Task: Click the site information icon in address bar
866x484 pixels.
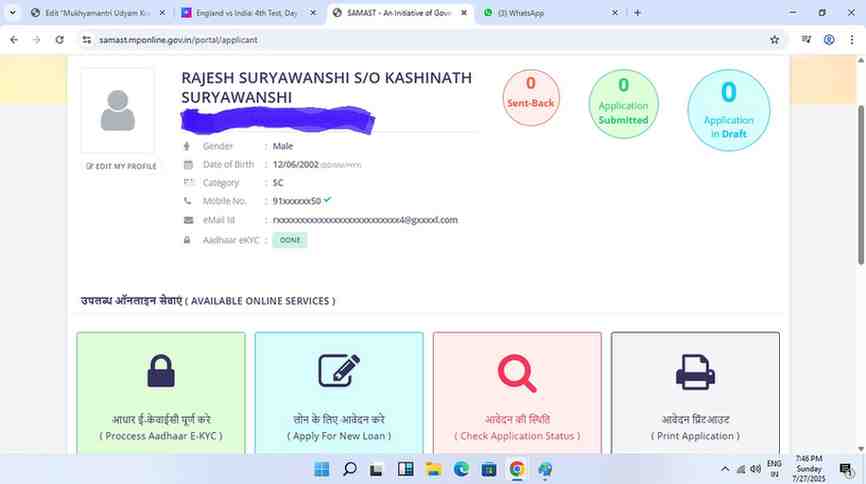Action: tap(87, 40)
